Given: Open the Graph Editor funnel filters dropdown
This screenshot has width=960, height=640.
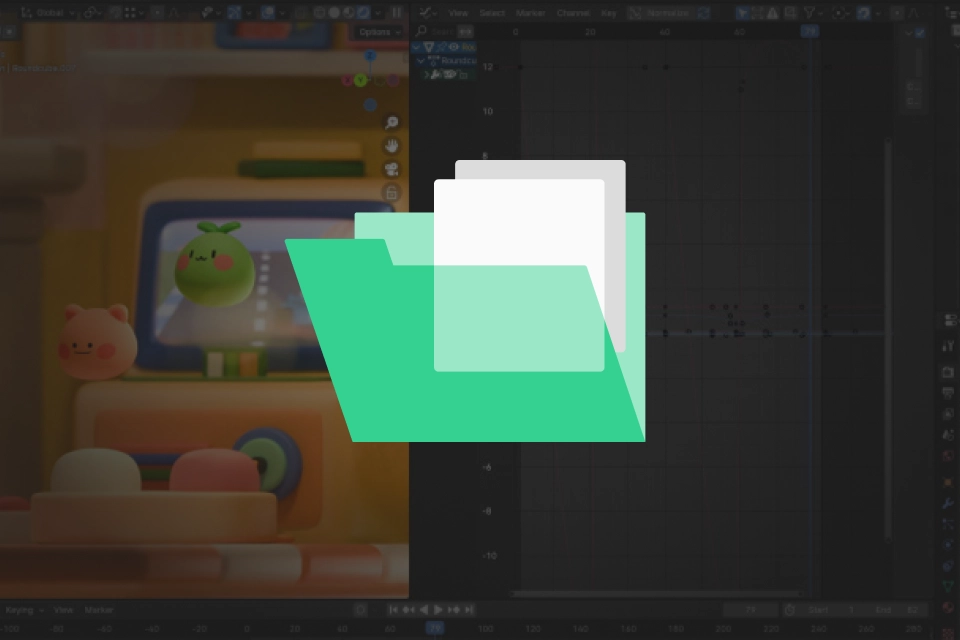Looking at the screenshot, I should (x=812, y=12).
